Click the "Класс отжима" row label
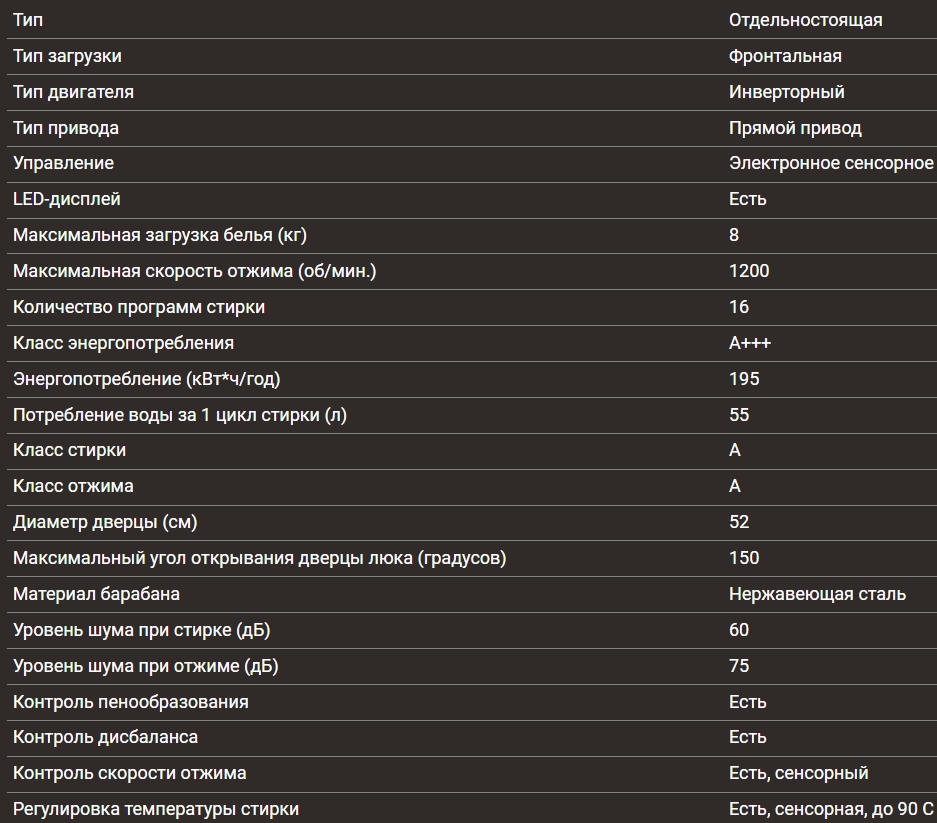 point(73,486)
